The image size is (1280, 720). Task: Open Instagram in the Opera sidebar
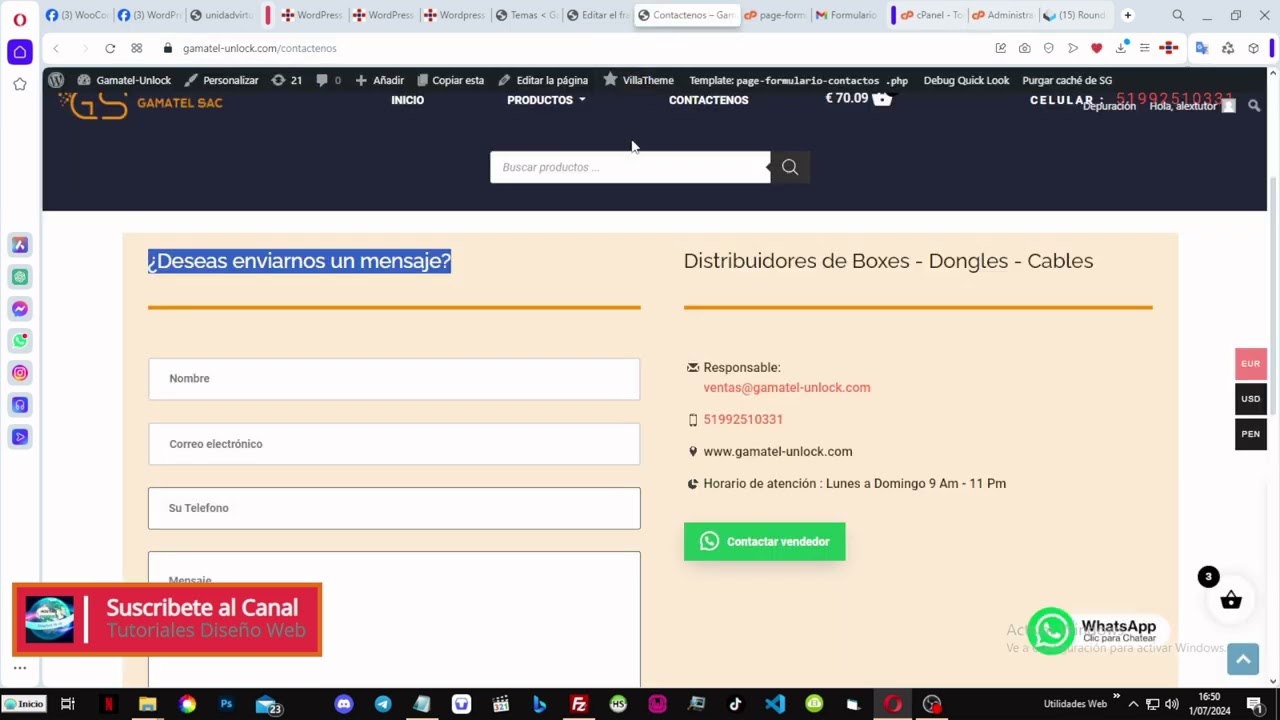(x=20, y=373)
